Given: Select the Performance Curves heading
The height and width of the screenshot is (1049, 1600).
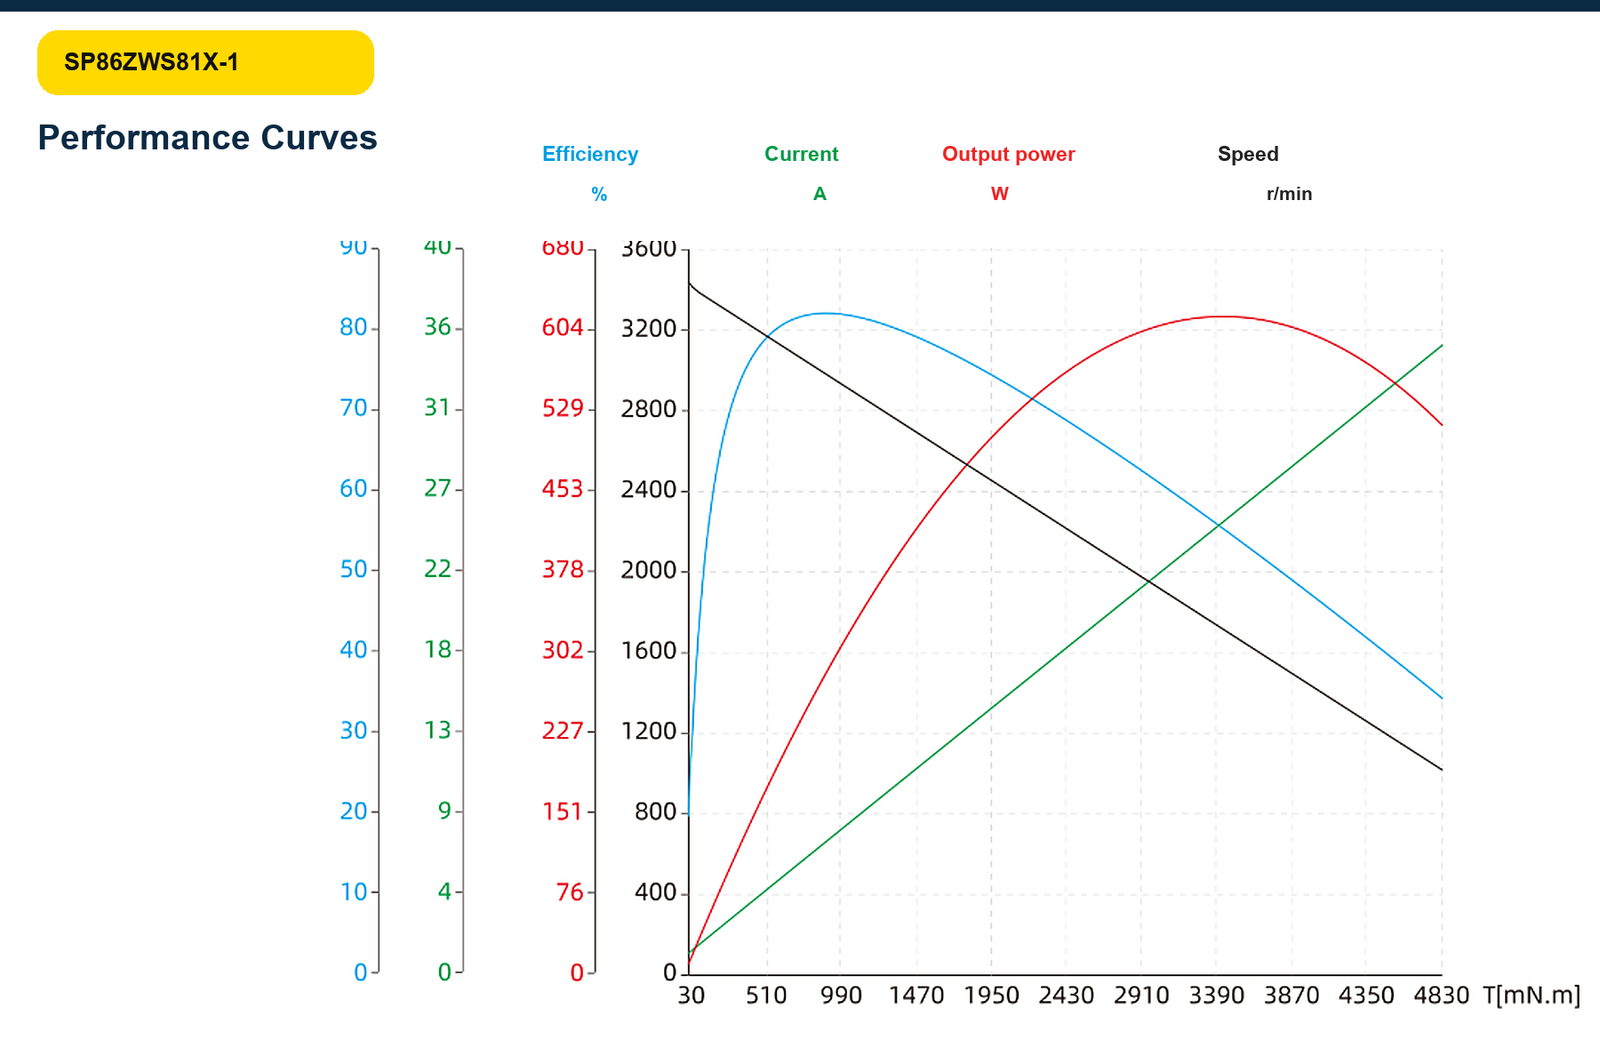Looking at the screenshot, I should point(207,137).
